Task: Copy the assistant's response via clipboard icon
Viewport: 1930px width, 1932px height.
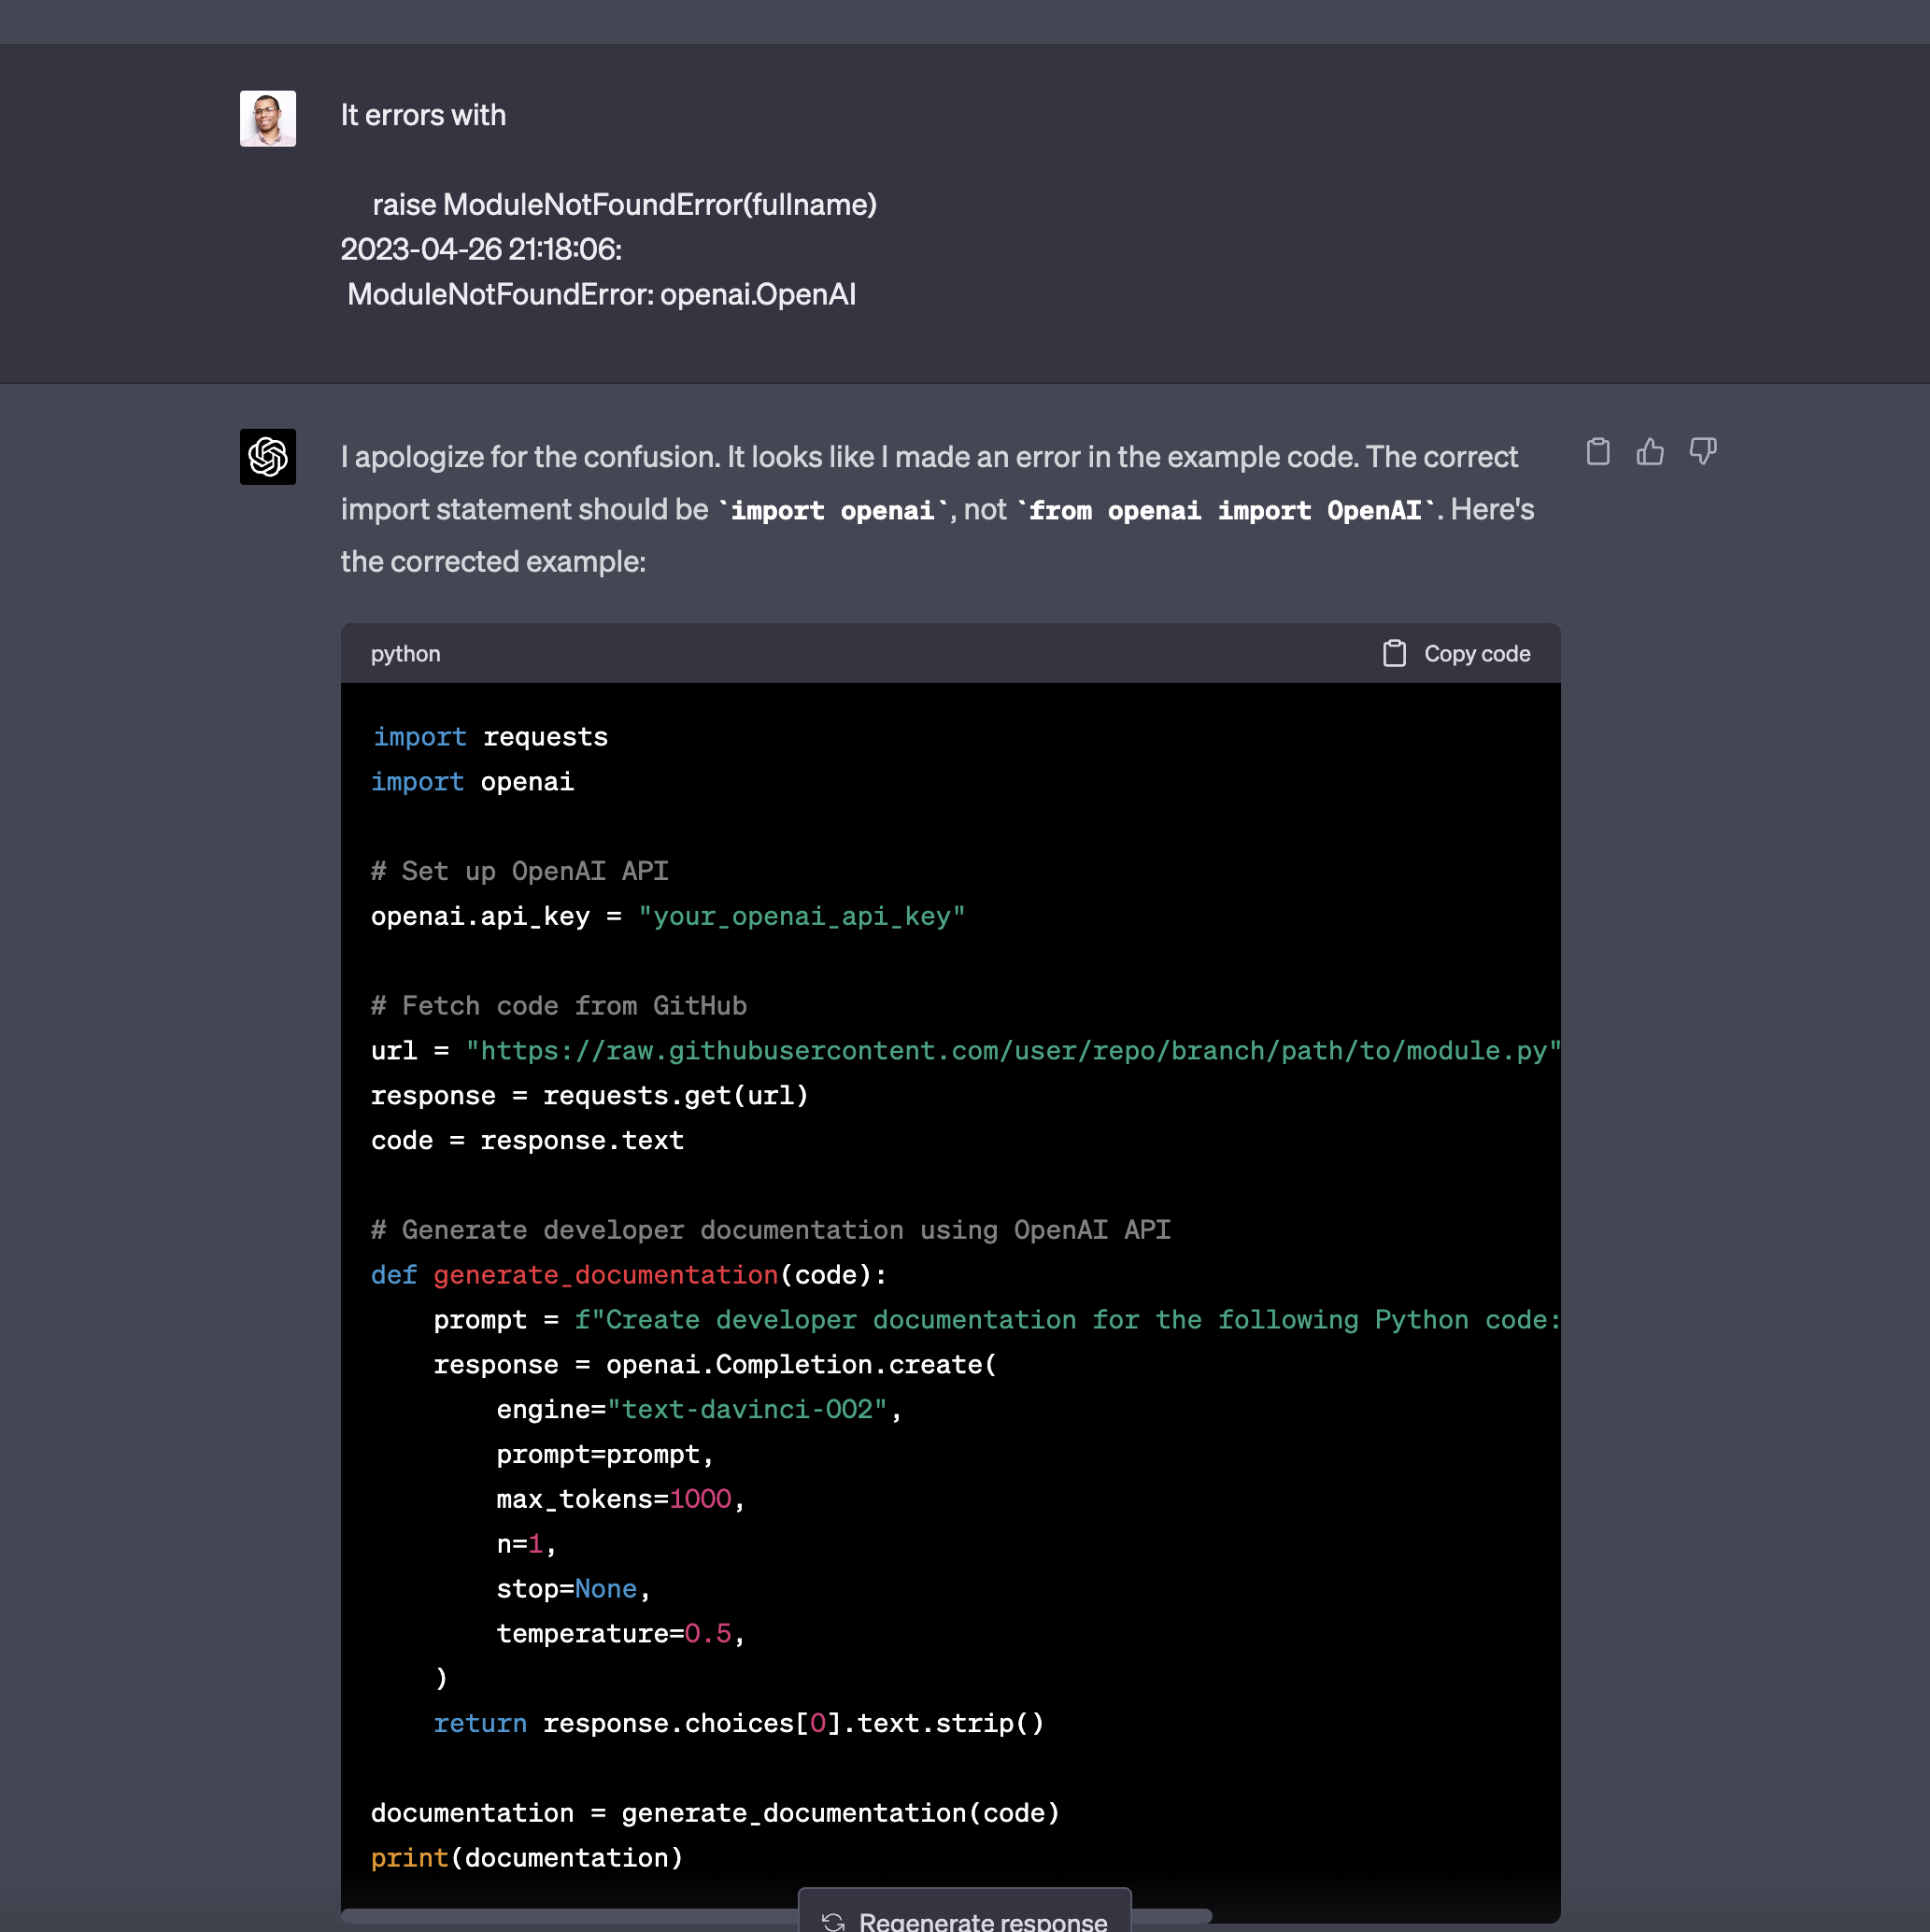Action: coord(1597,452)
